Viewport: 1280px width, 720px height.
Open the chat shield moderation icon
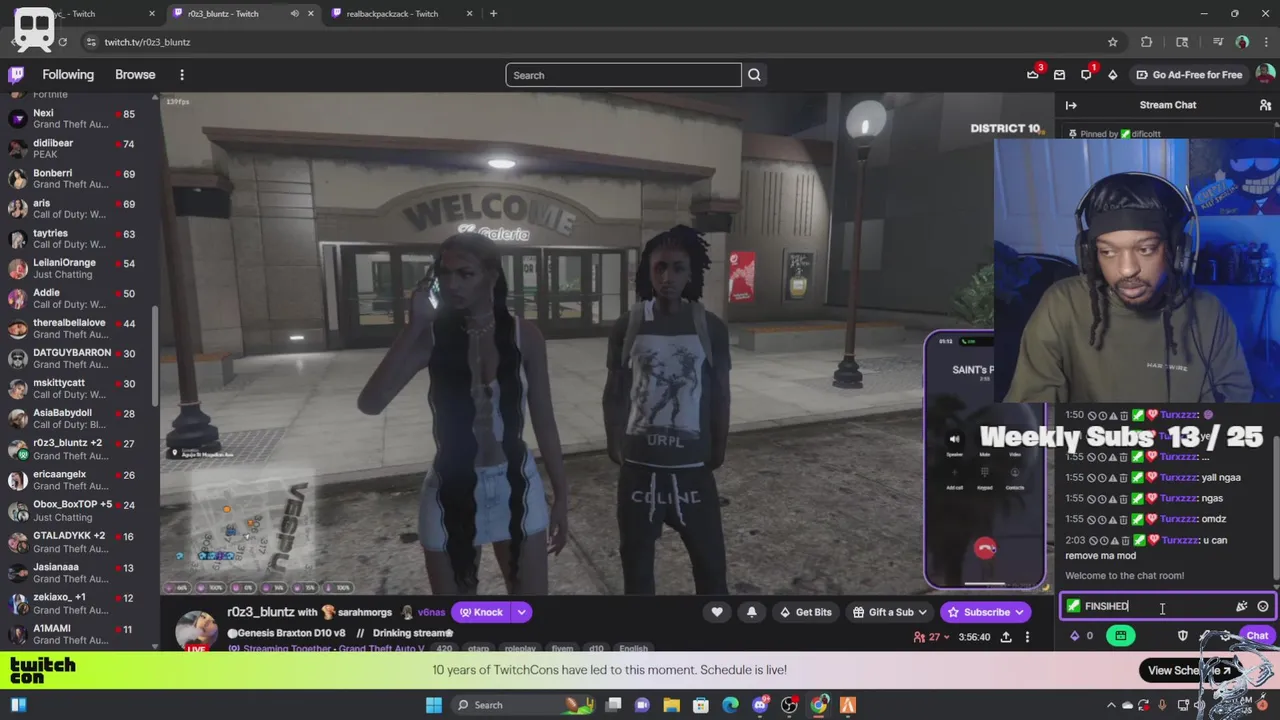click(1183, 636)
